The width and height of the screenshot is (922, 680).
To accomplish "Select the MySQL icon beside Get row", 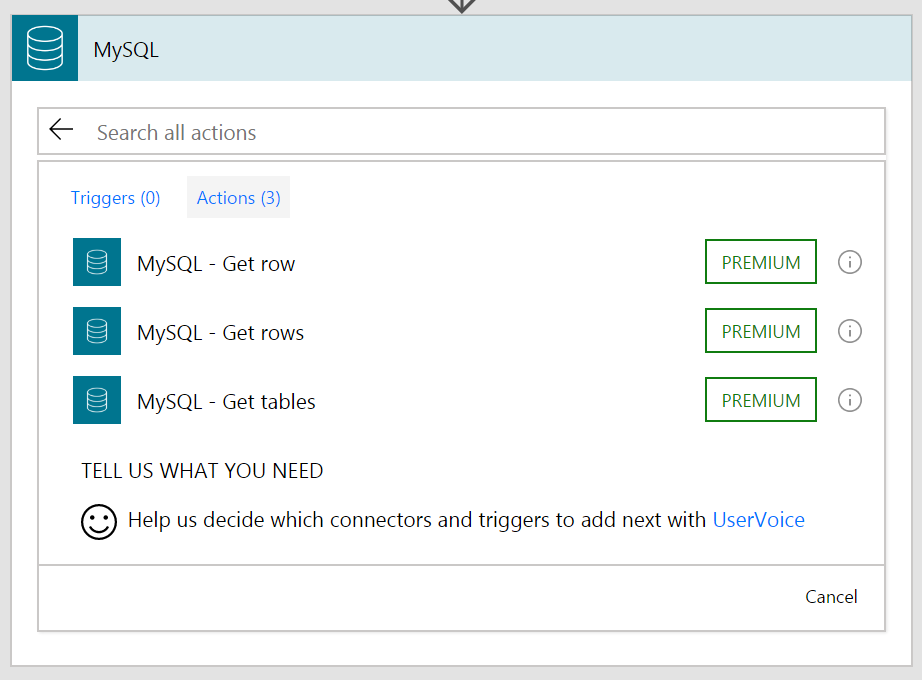I will [96, 262].
